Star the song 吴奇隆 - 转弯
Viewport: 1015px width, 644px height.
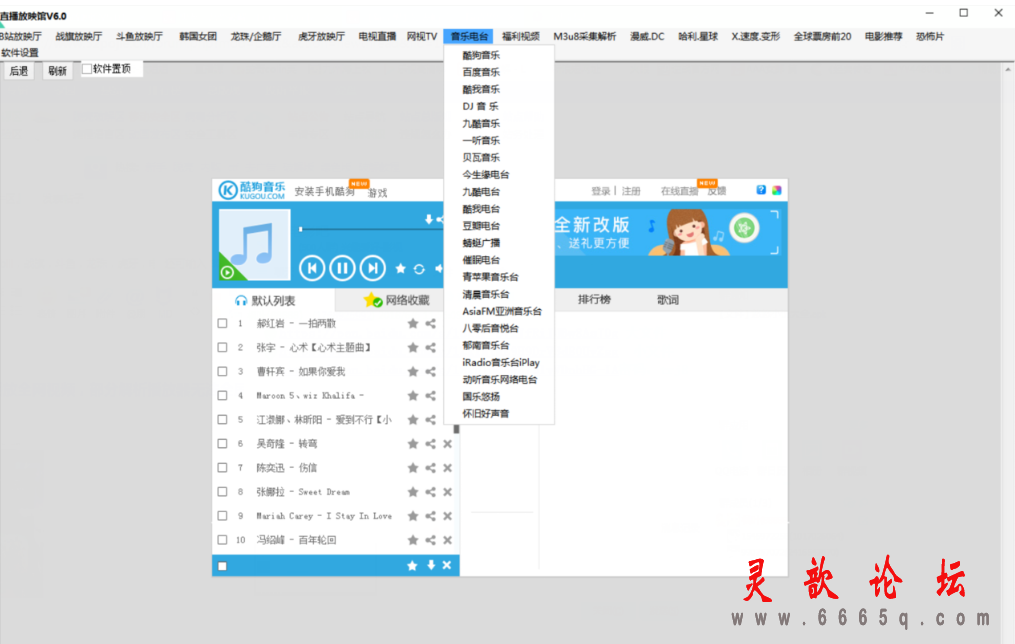point(413,444)
